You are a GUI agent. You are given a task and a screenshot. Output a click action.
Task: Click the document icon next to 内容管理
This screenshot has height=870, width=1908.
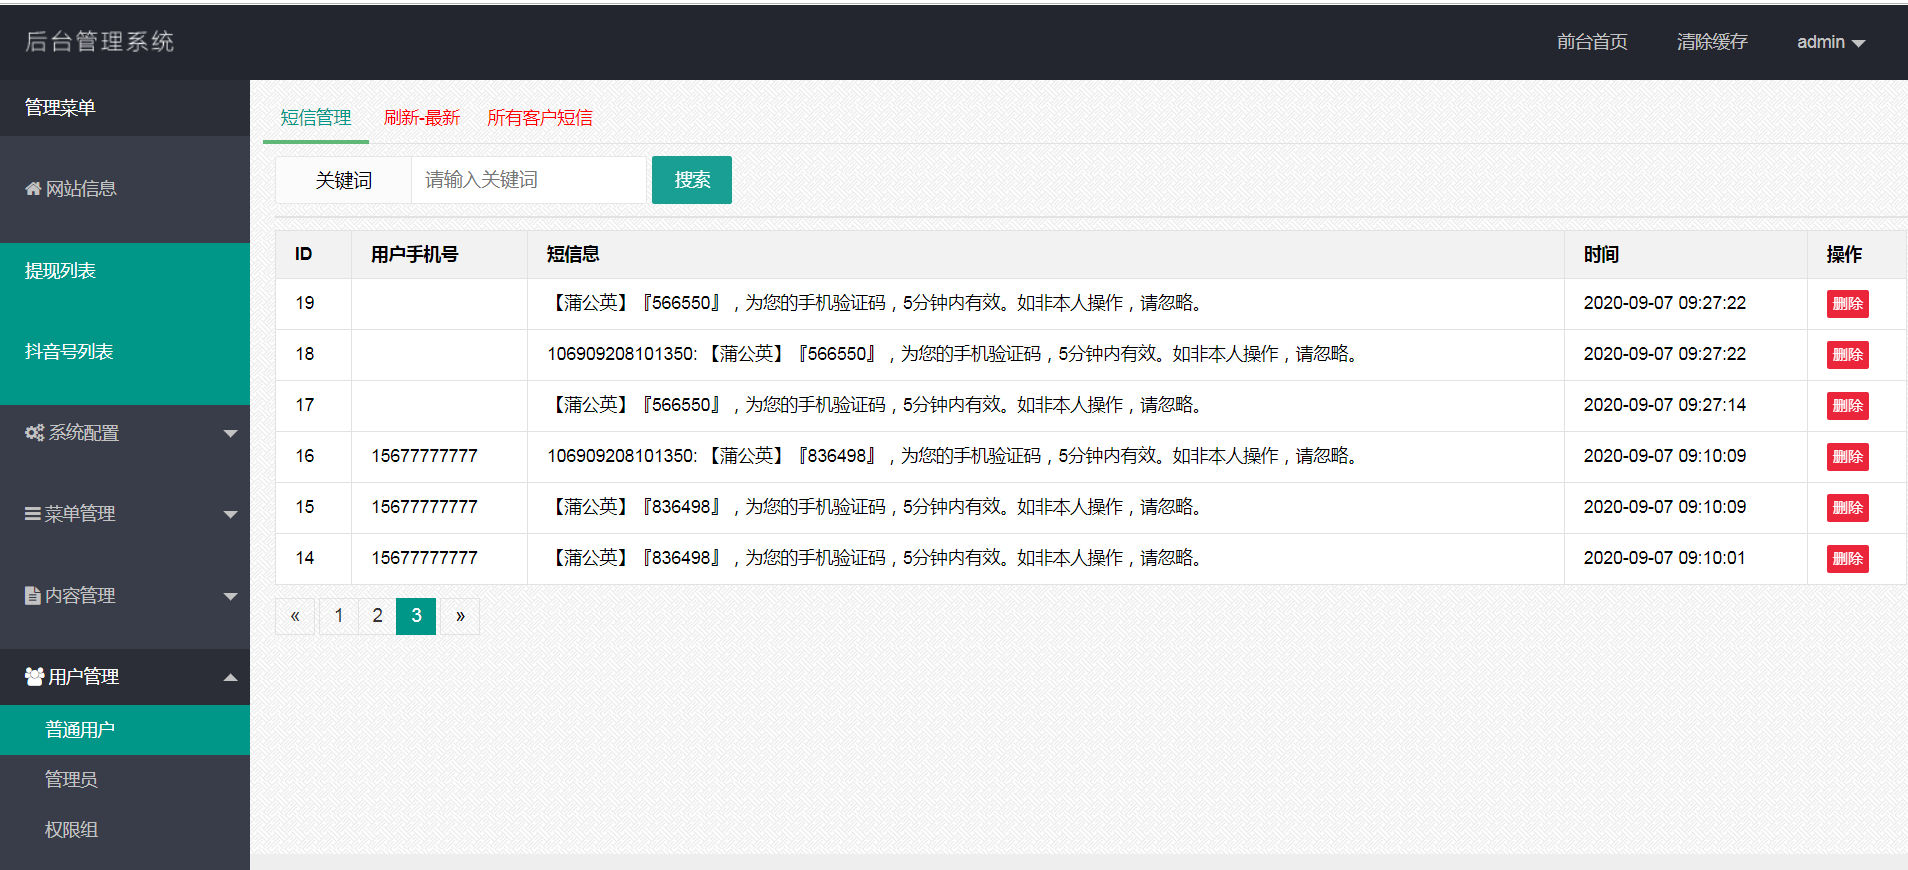[x=33, y=595]
